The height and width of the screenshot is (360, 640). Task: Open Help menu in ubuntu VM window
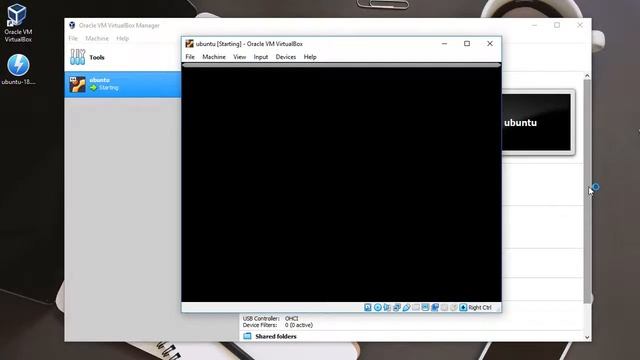[x=310, y=57]
